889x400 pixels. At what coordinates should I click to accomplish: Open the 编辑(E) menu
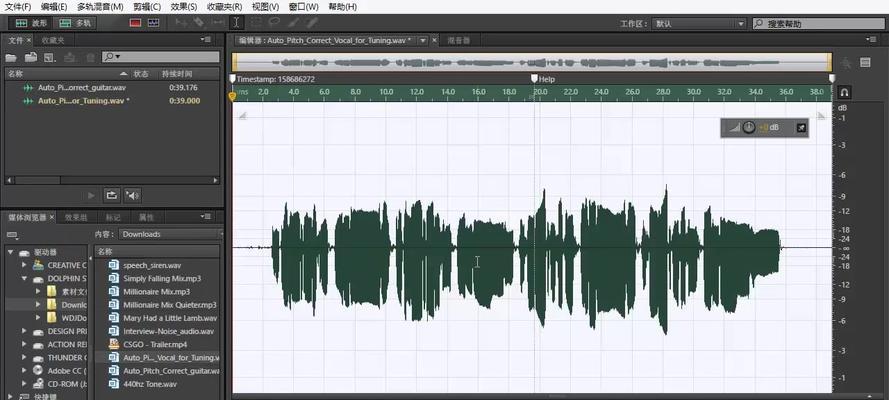[x=54, y=7]
